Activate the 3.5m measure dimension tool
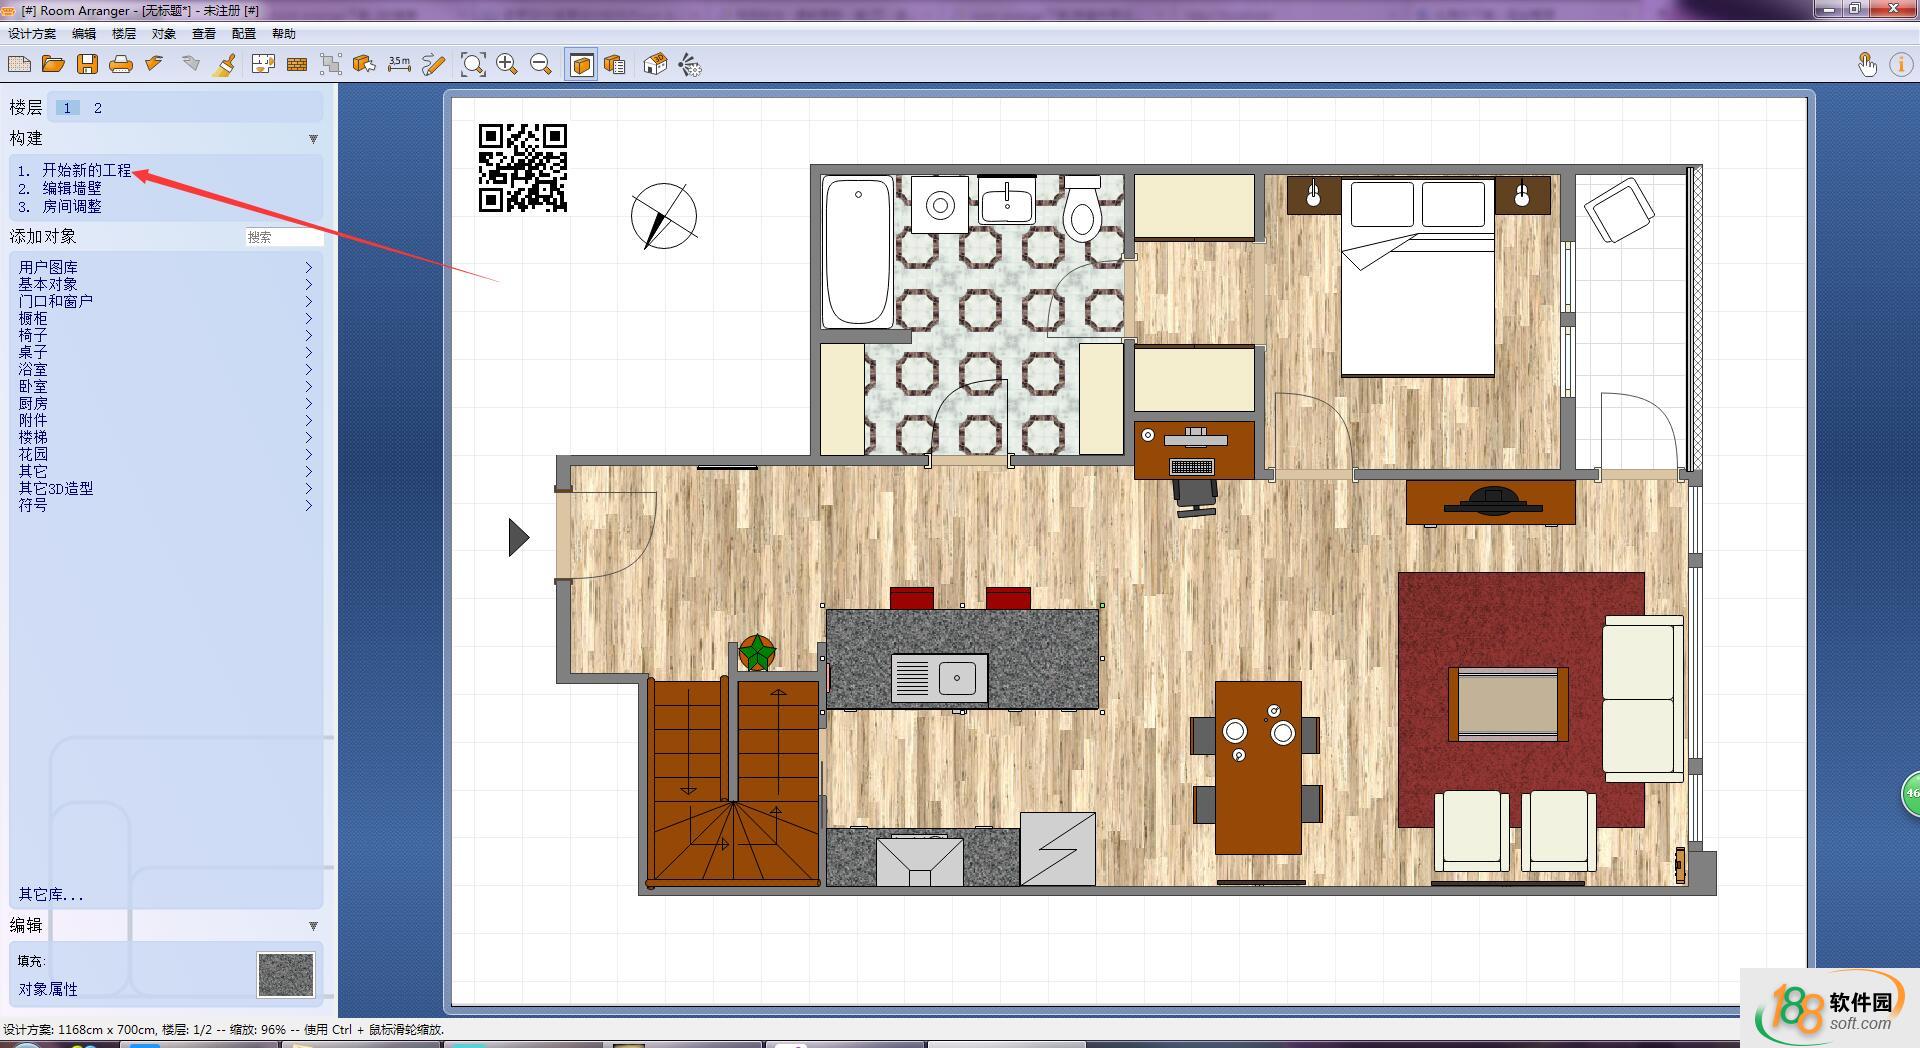The image size is (1920, 1048). pos(399,65)
